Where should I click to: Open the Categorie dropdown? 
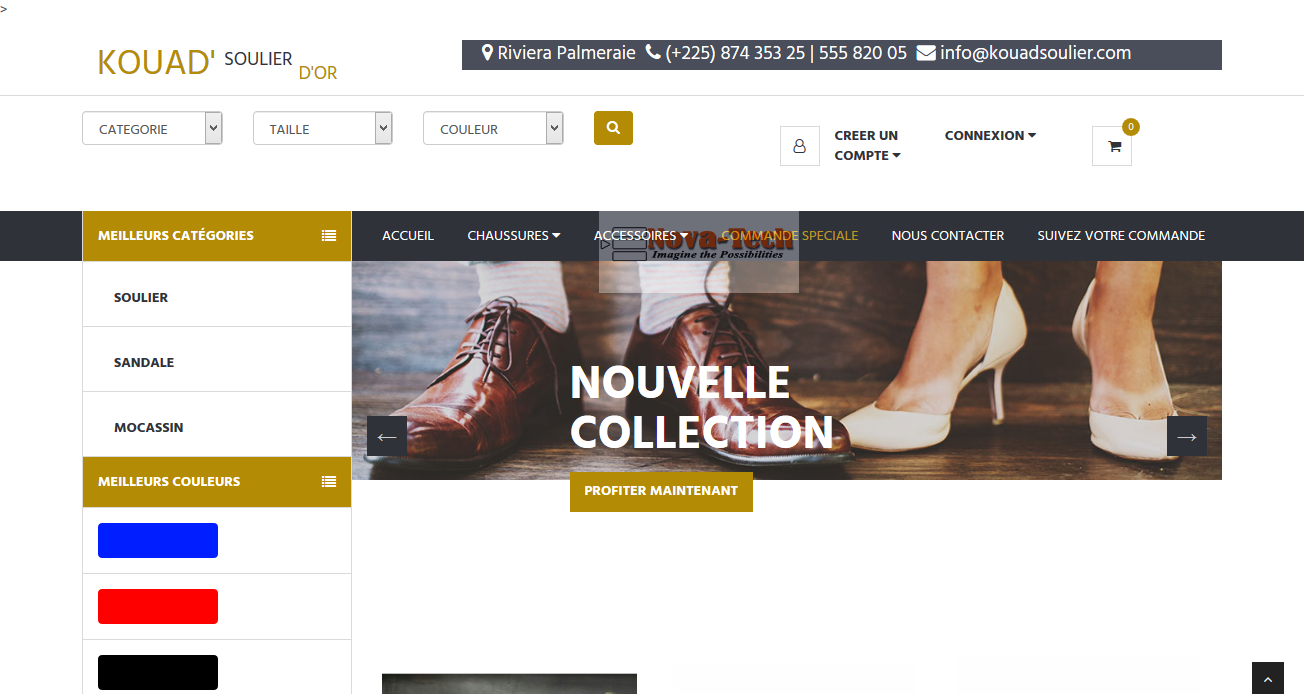(152, 129)
